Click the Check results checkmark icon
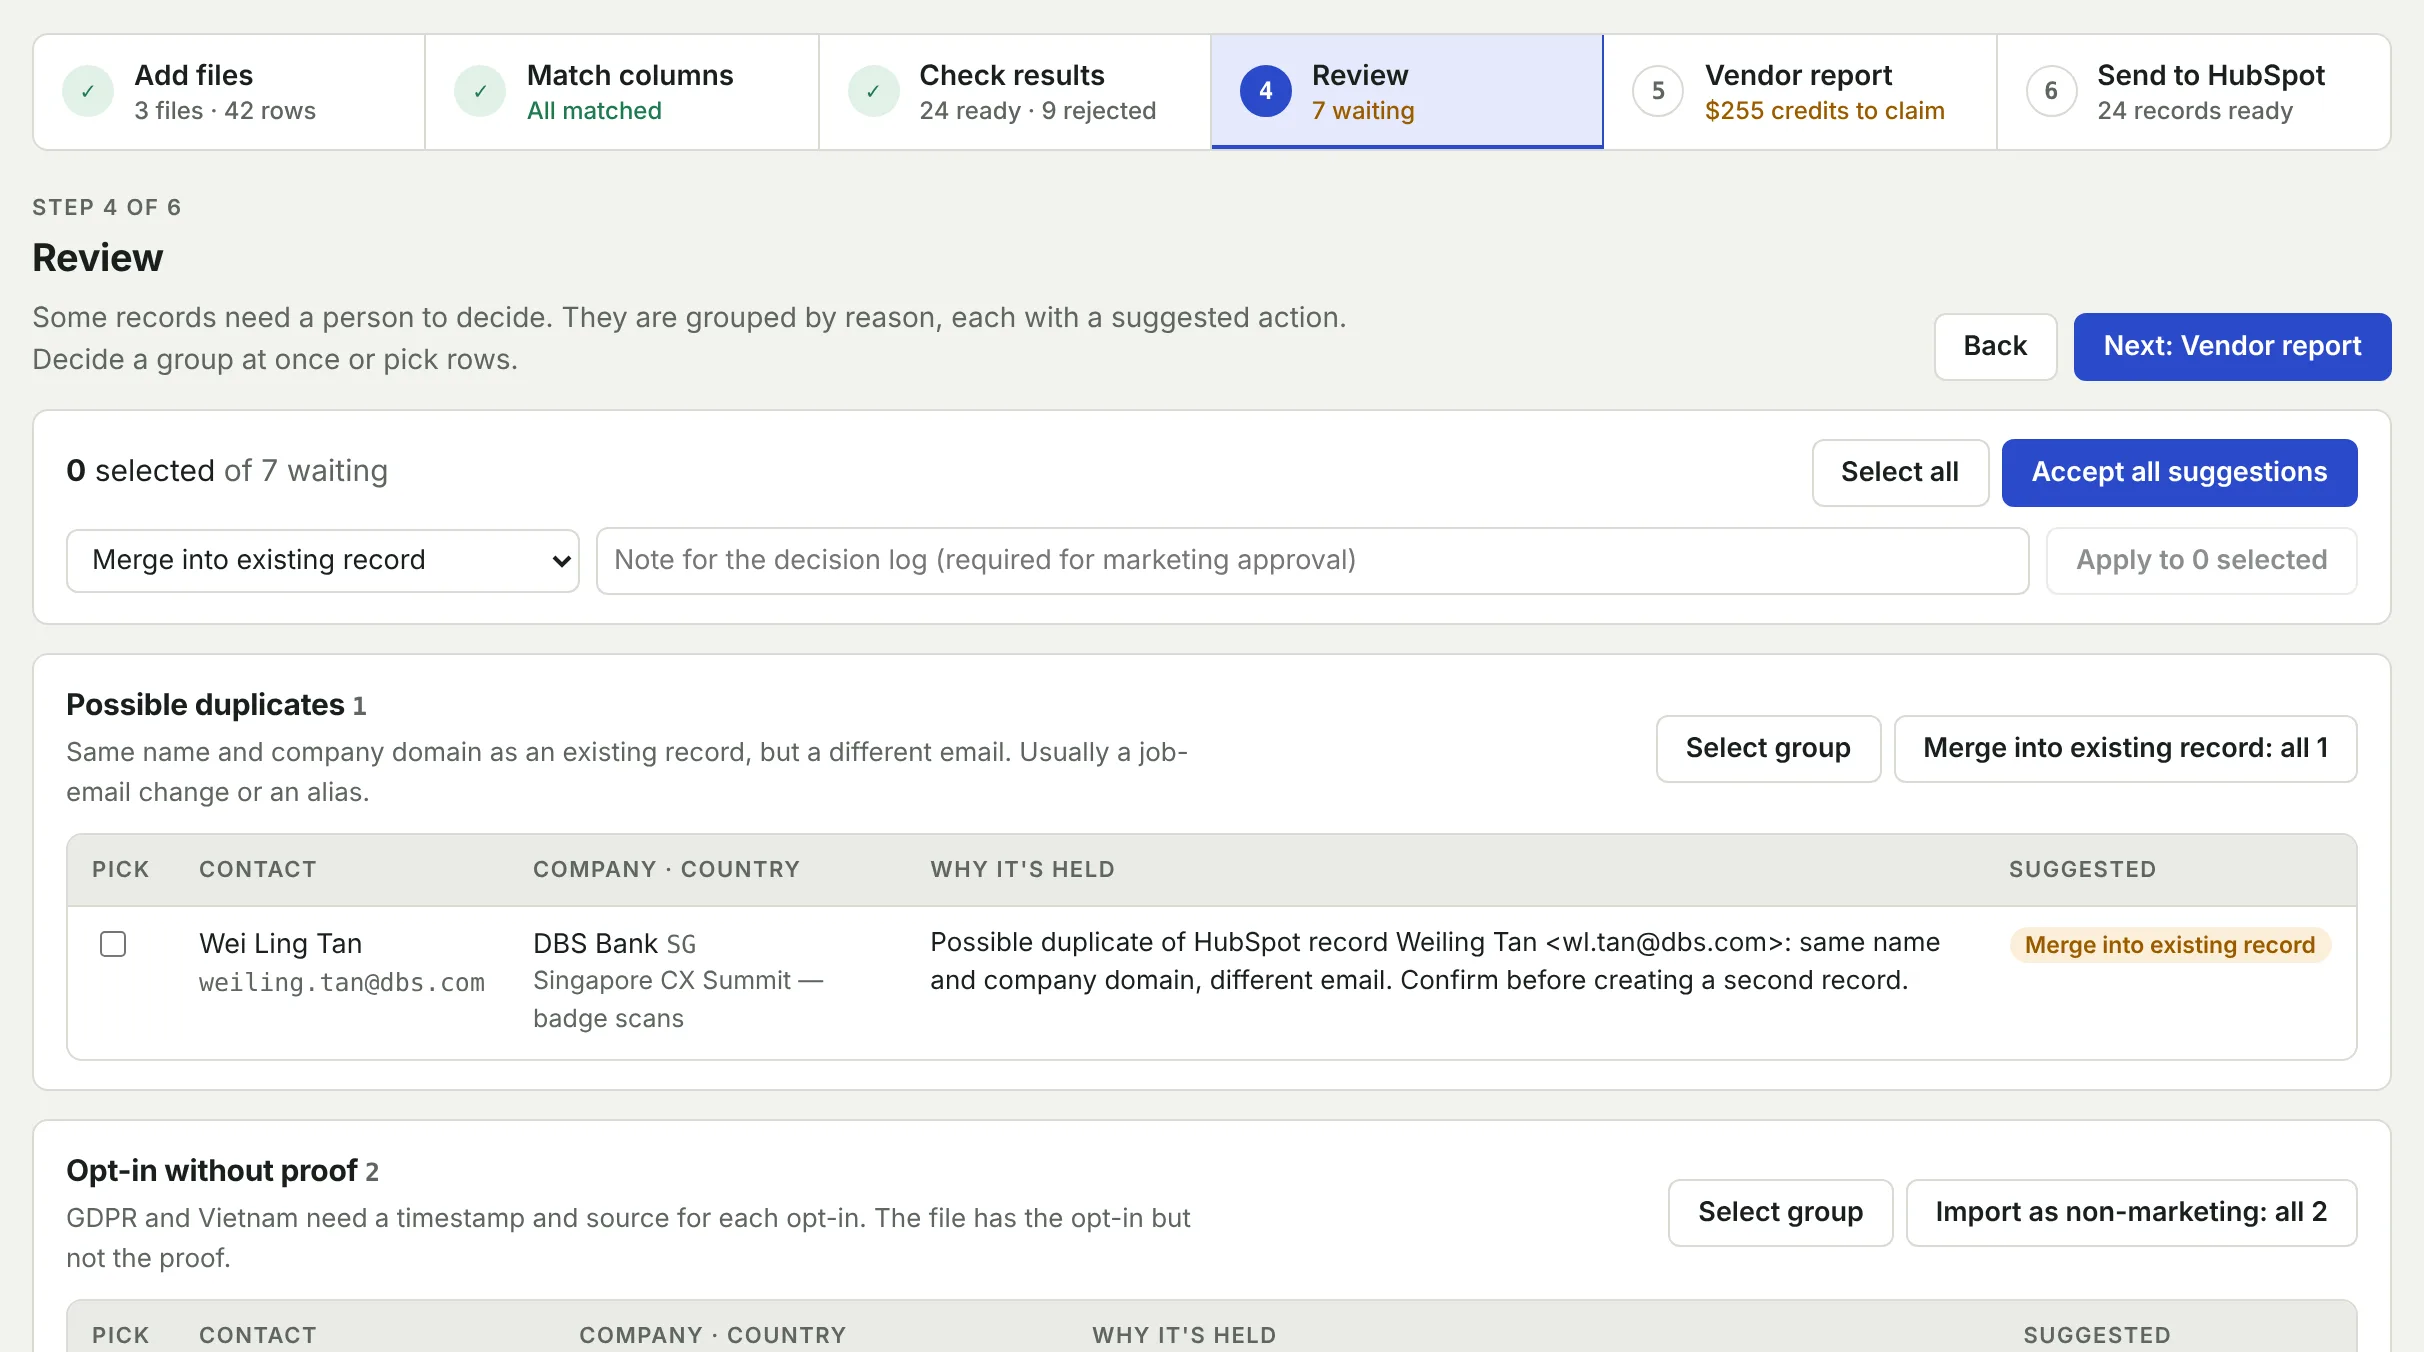Viewport: 2424px width, 1352px height. 873,91
